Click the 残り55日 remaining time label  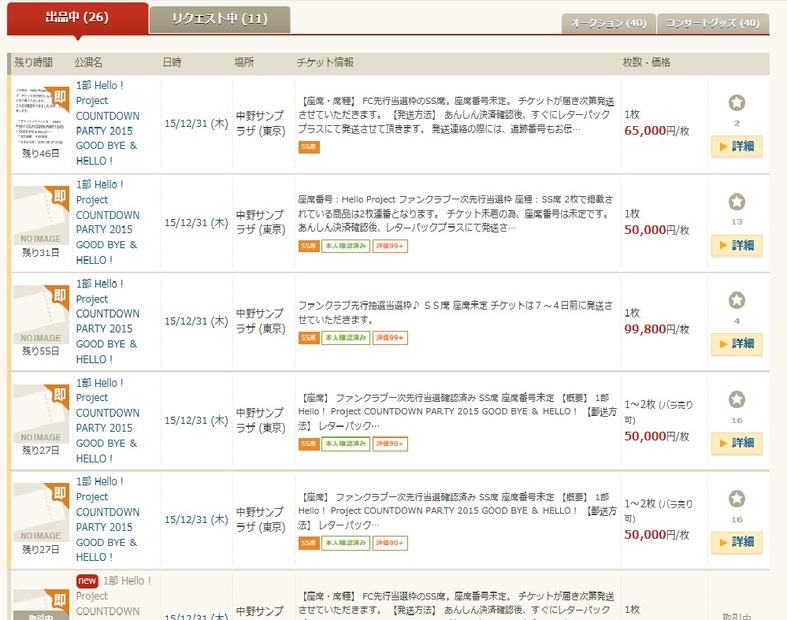41,351
